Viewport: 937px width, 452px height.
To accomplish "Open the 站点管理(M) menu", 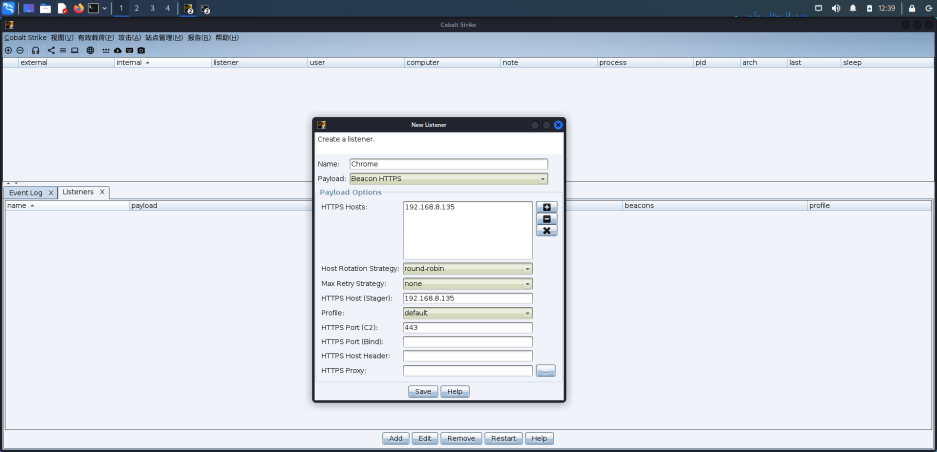I will [164, 38].
